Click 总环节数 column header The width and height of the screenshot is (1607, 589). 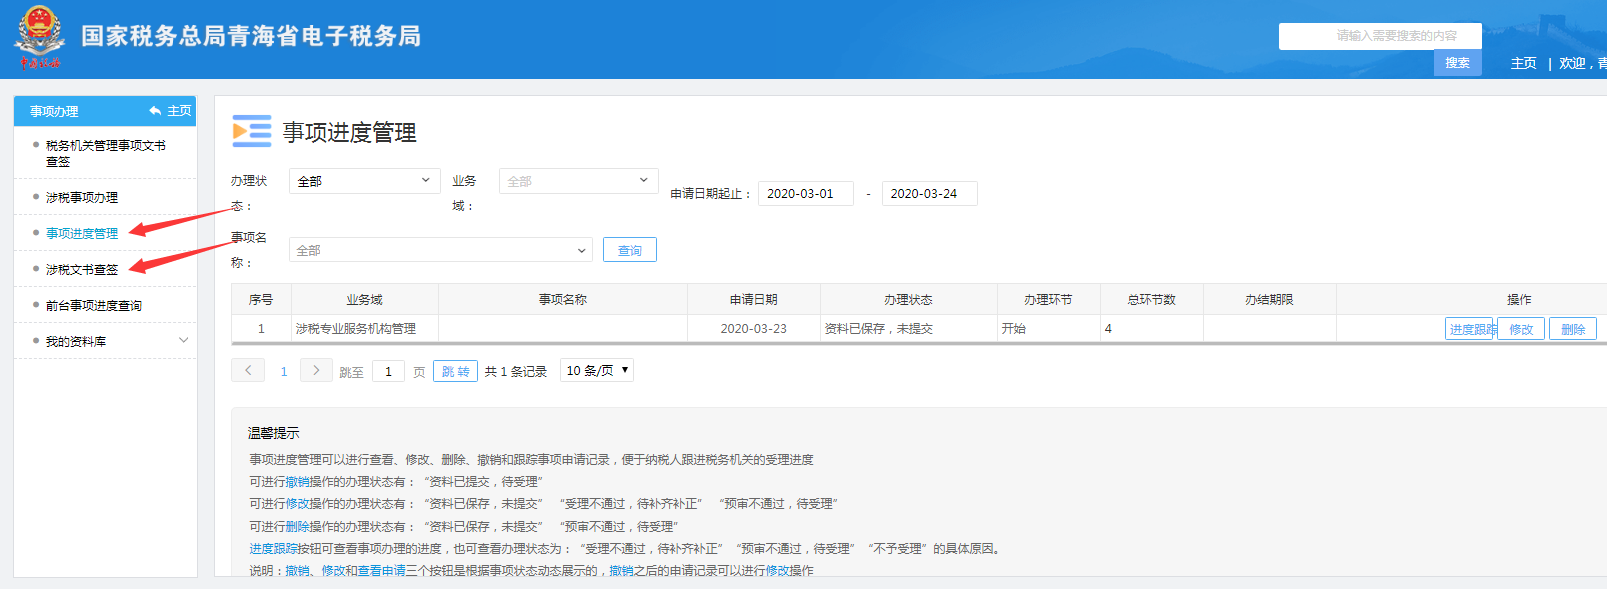(x=1152, y=300)
